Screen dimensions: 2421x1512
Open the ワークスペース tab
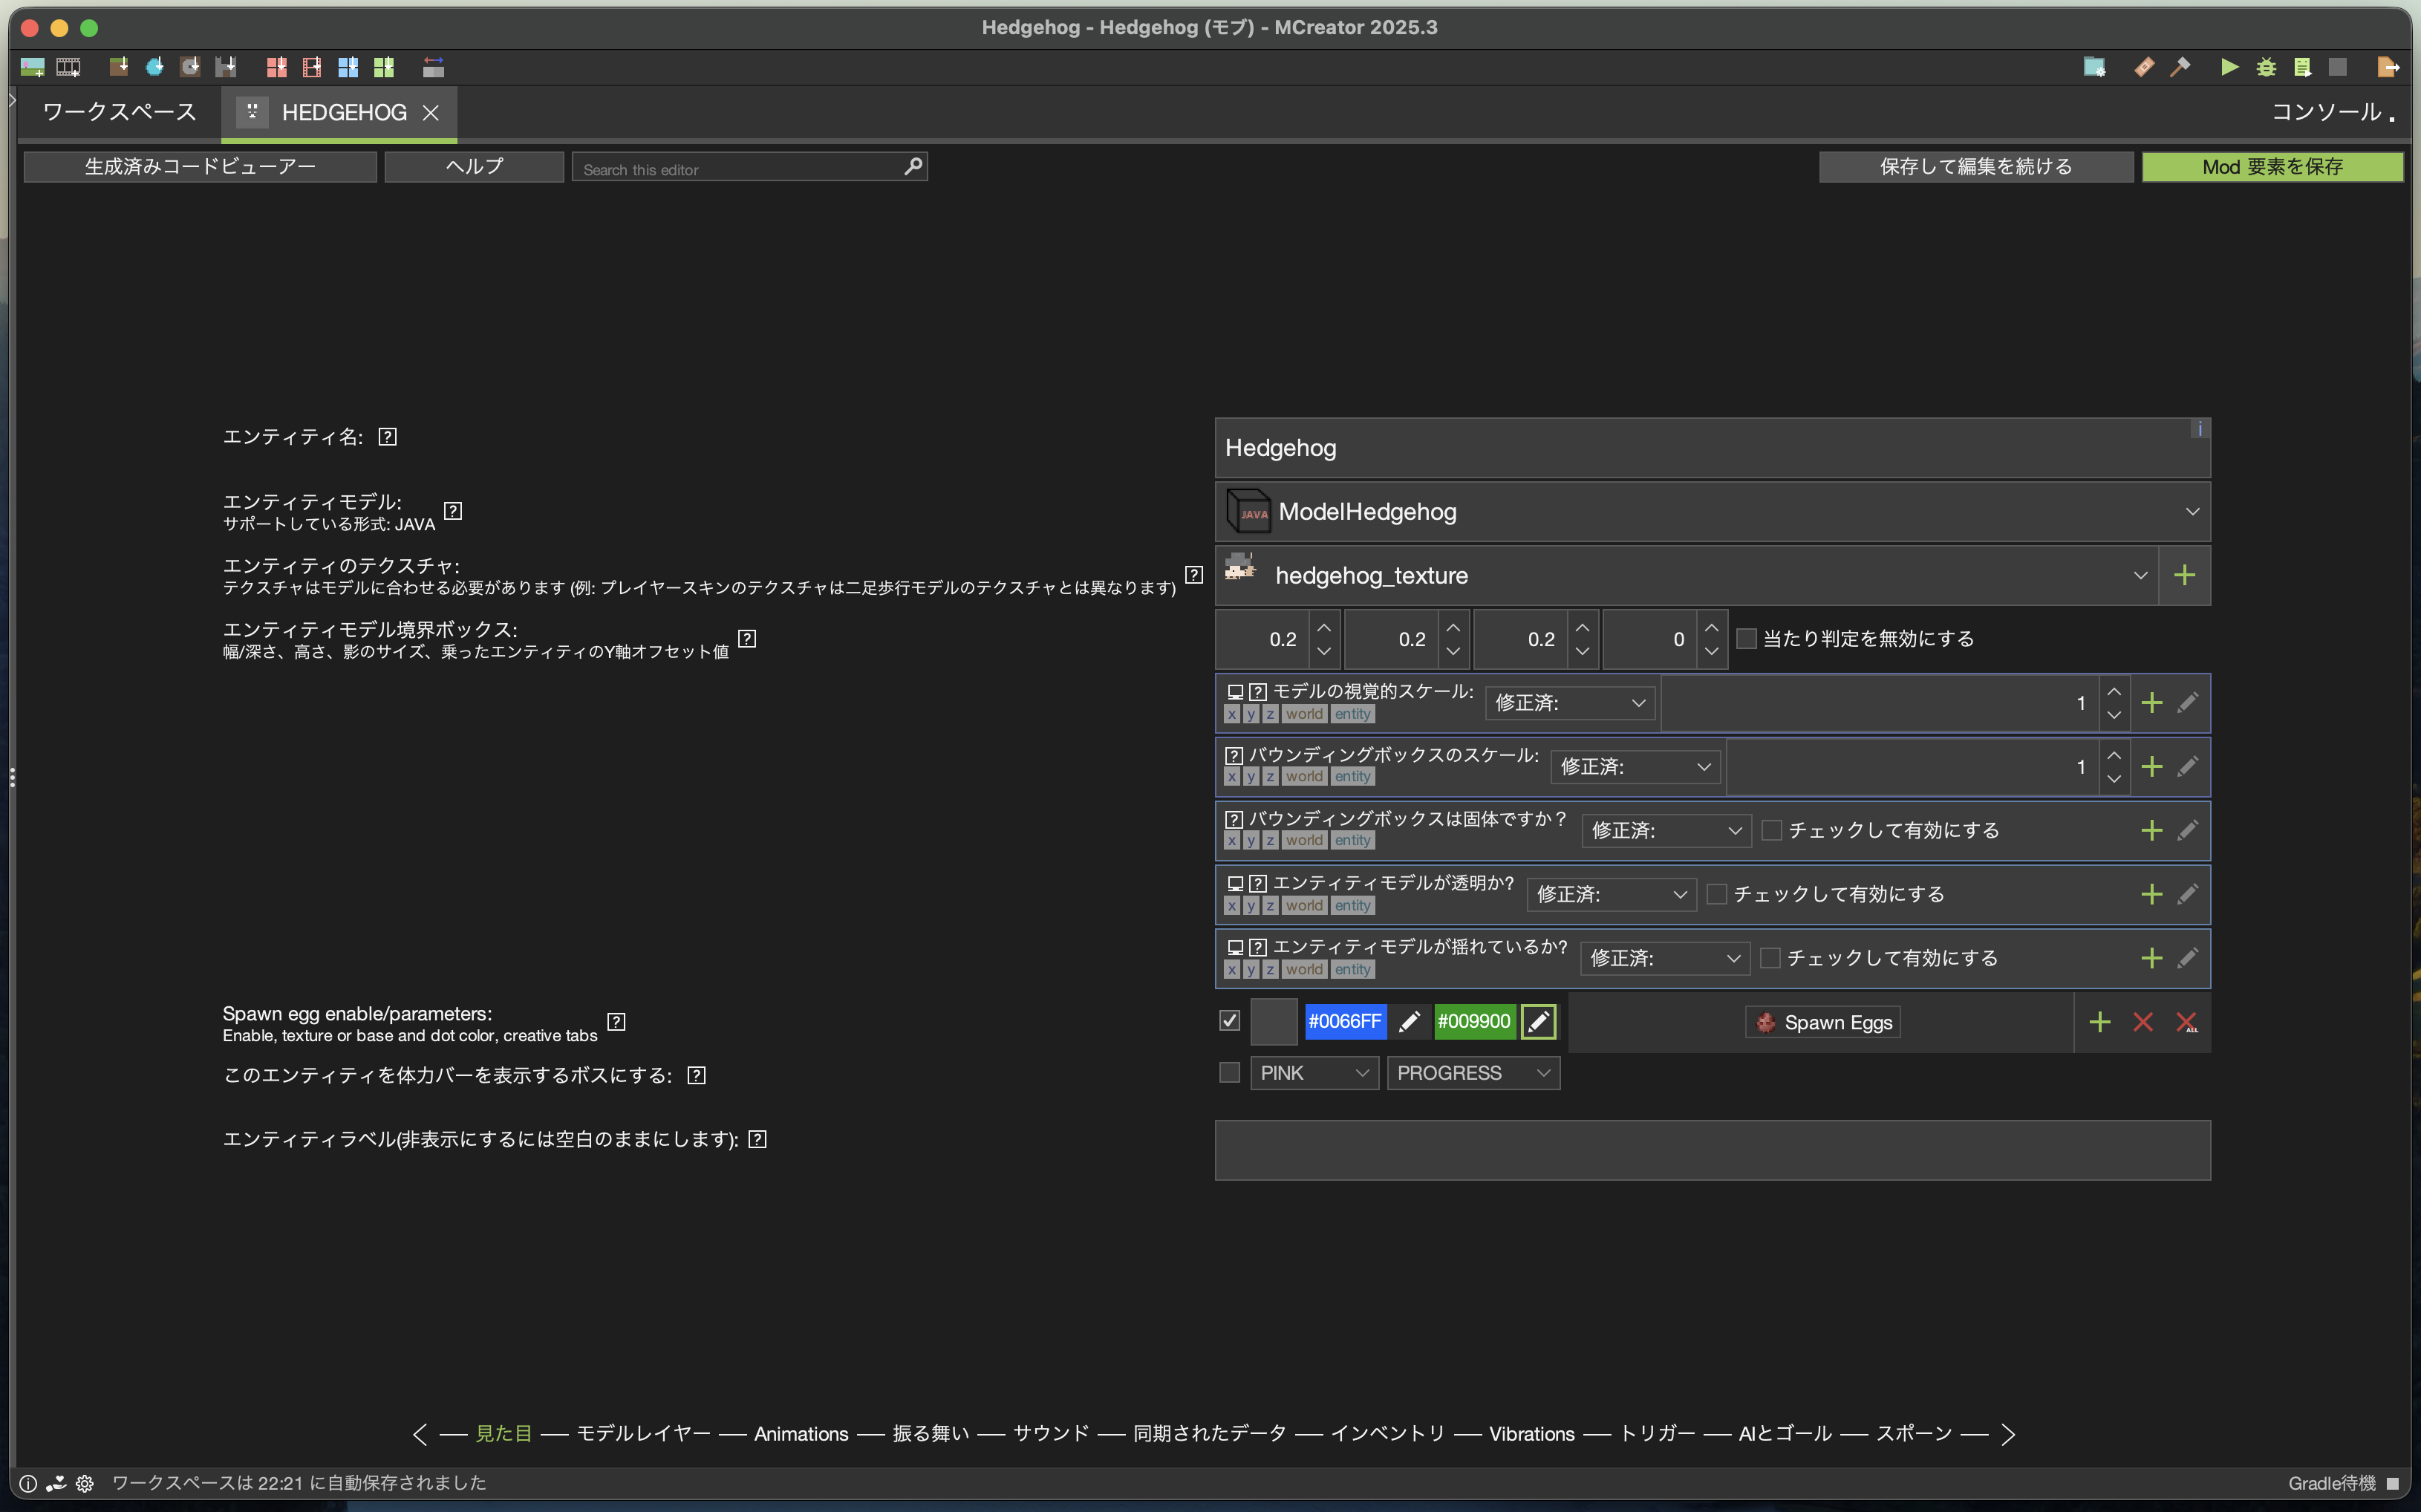pyautogui.click(x=119, y=112)
